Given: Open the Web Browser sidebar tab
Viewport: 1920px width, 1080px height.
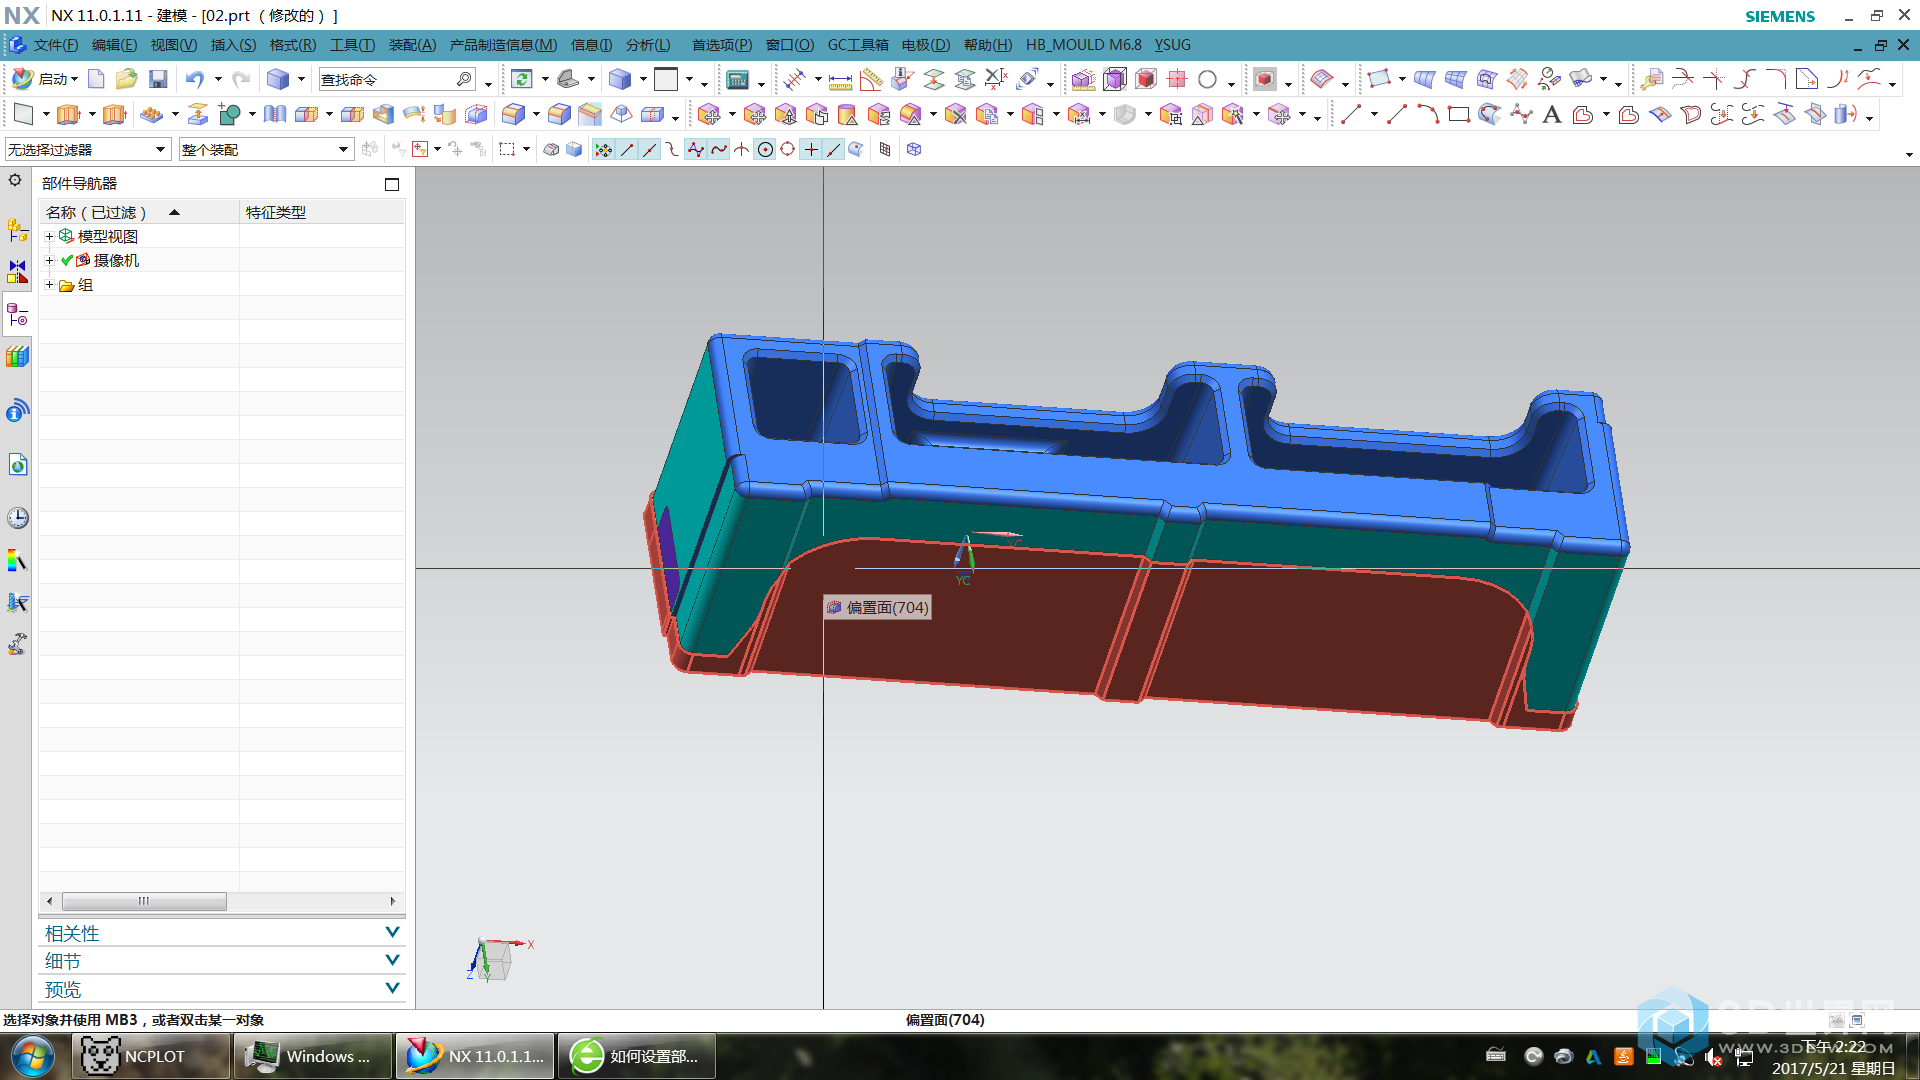Looking at the screenshot, I should click(x=17, y=465).
